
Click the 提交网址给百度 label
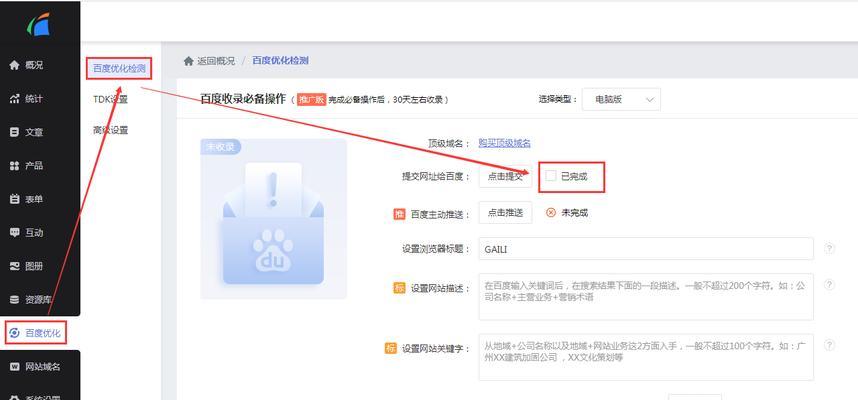pyautogui.click(x=436, y=176)
